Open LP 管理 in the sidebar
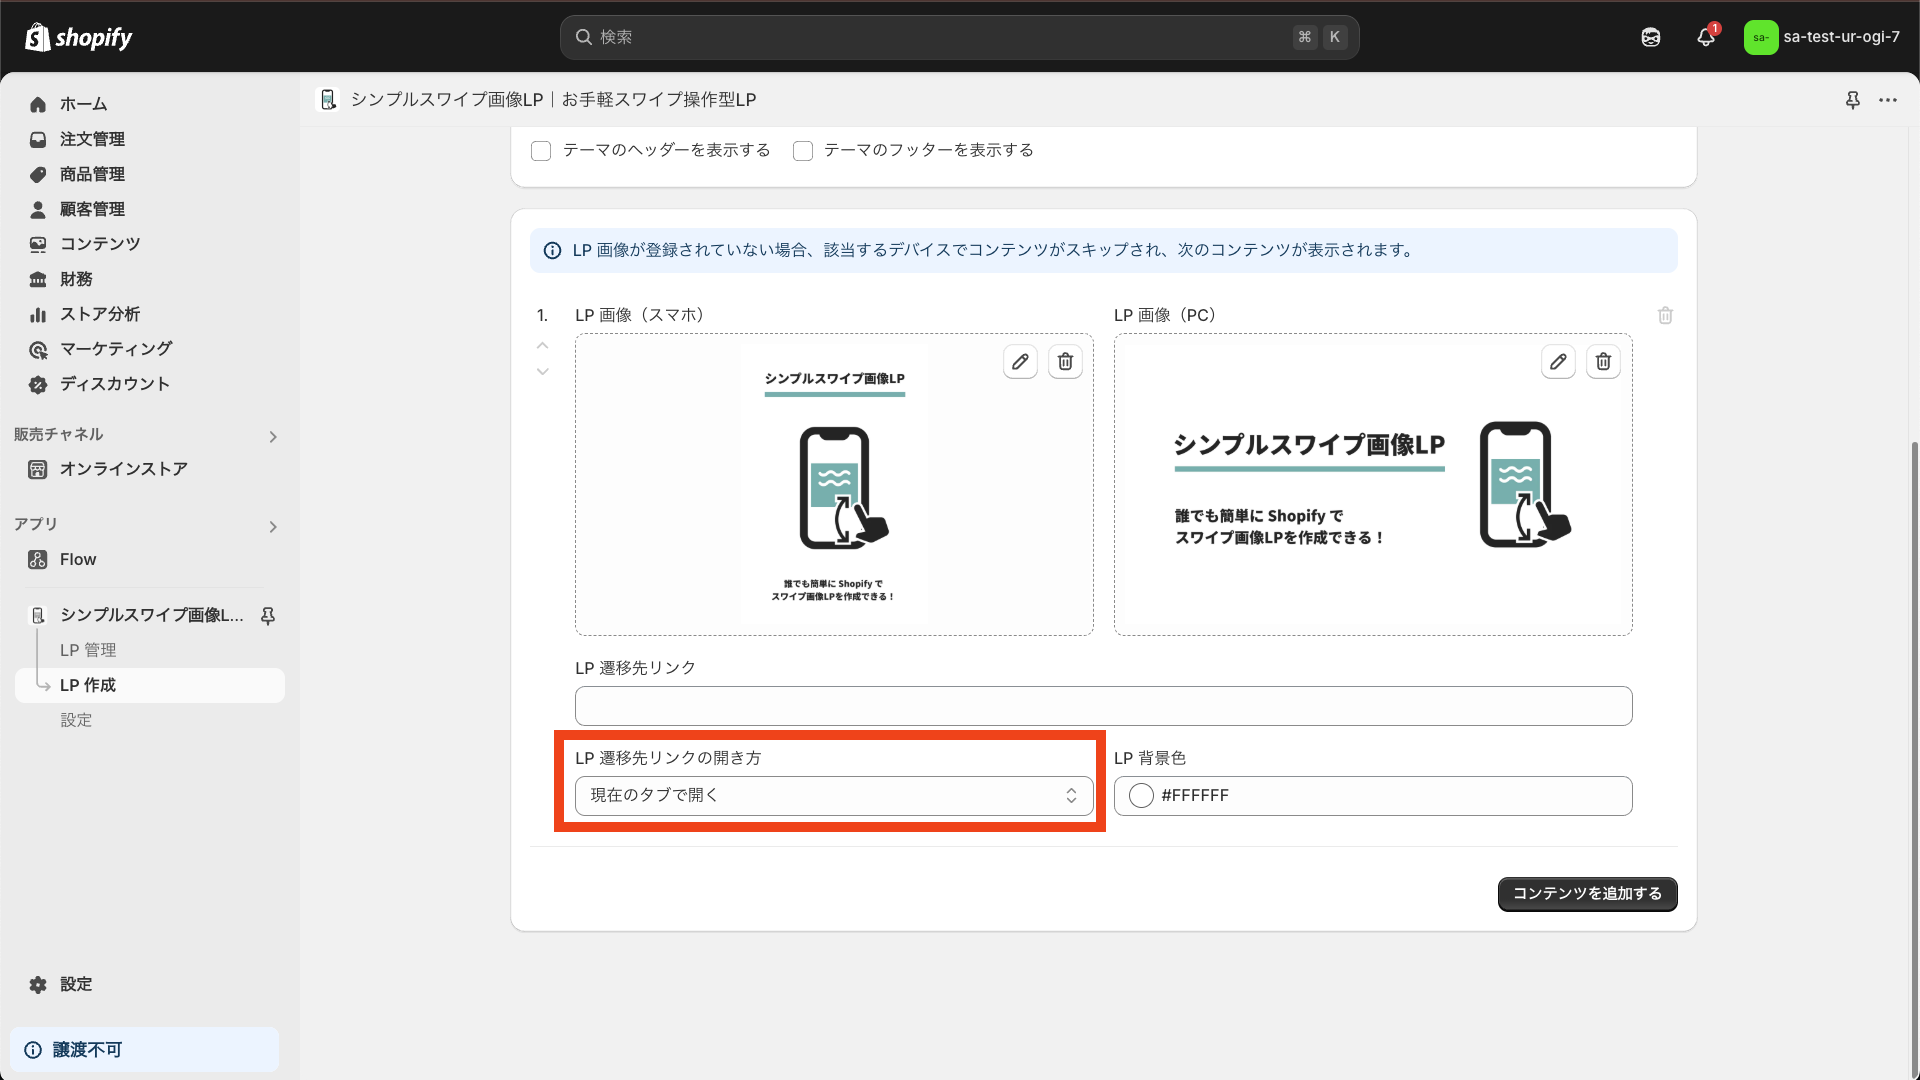The image size is (1920, 1080). (88, 650)
